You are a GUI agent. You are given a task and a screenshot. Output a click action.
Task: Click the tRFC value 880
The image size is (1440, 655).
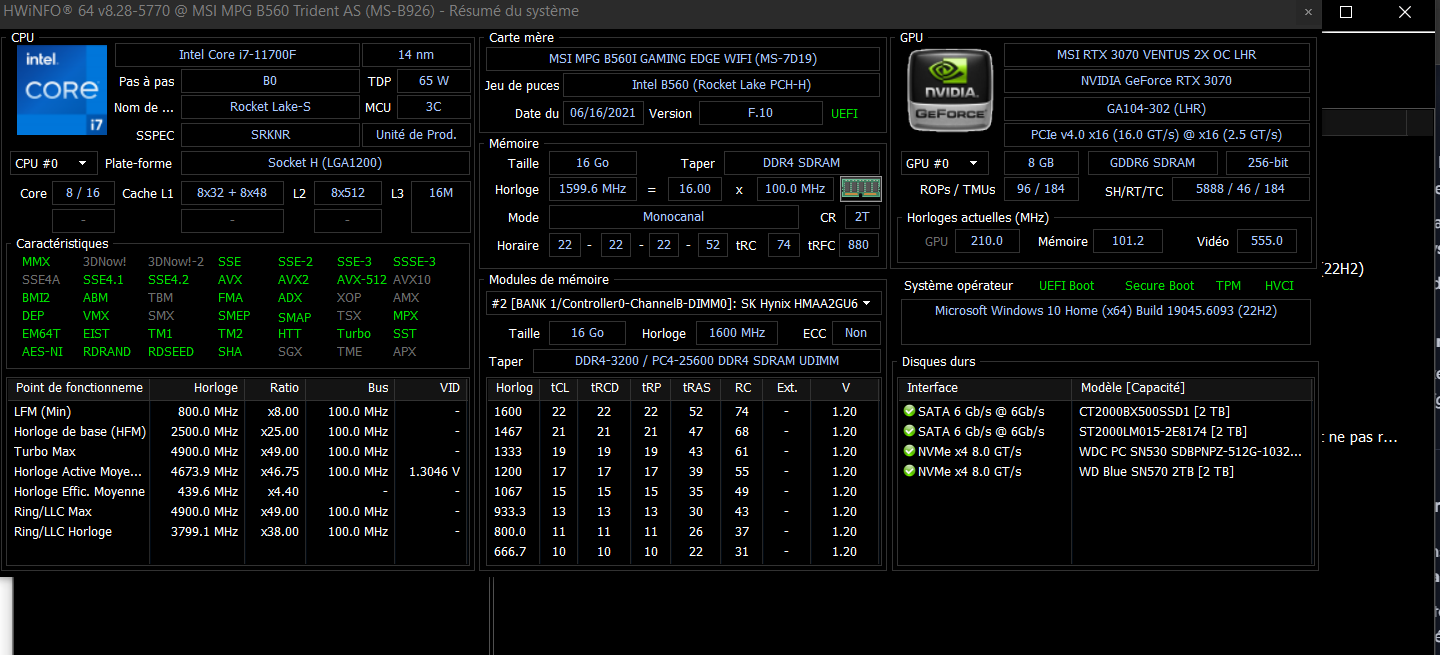point(860,245)
